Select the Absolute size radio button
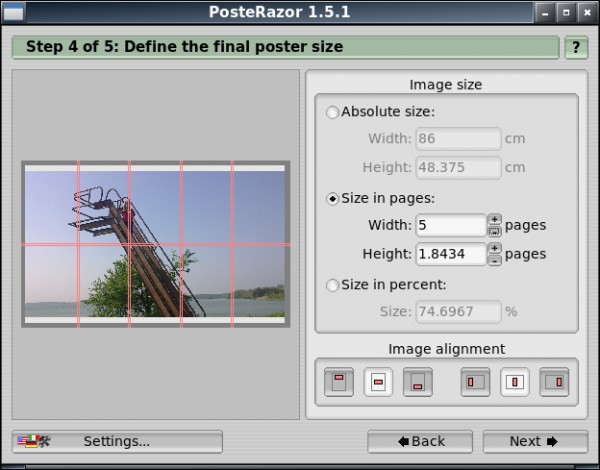This screenshot has height=470, width=600. (x=332, y=112)
